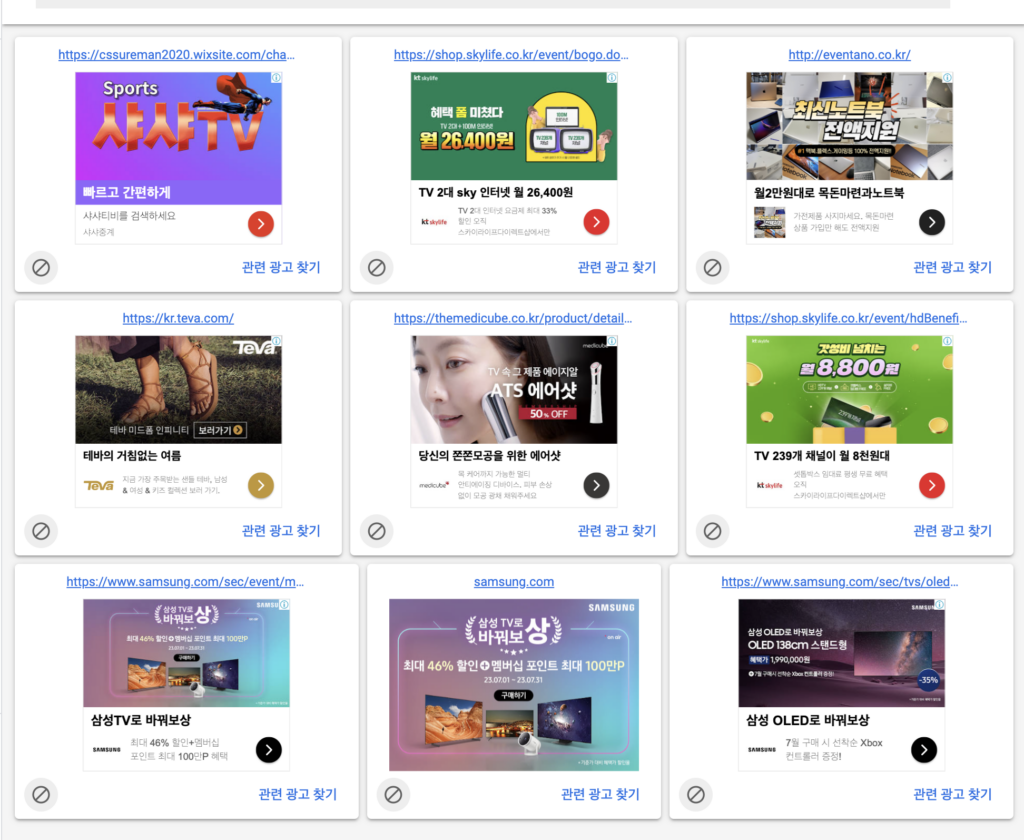Block the skylife 월 26,400원 ad

(377, 268)
